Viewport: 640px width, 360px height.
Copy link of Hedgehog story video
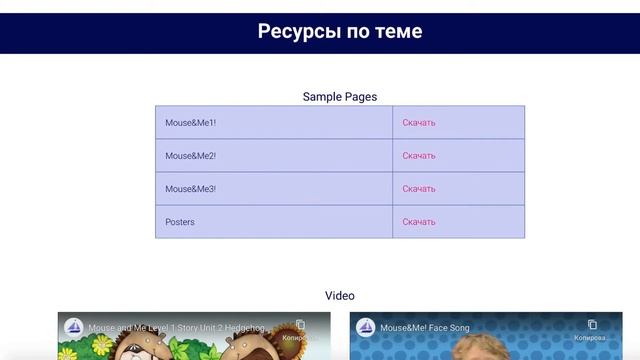[x=301, y=330]
